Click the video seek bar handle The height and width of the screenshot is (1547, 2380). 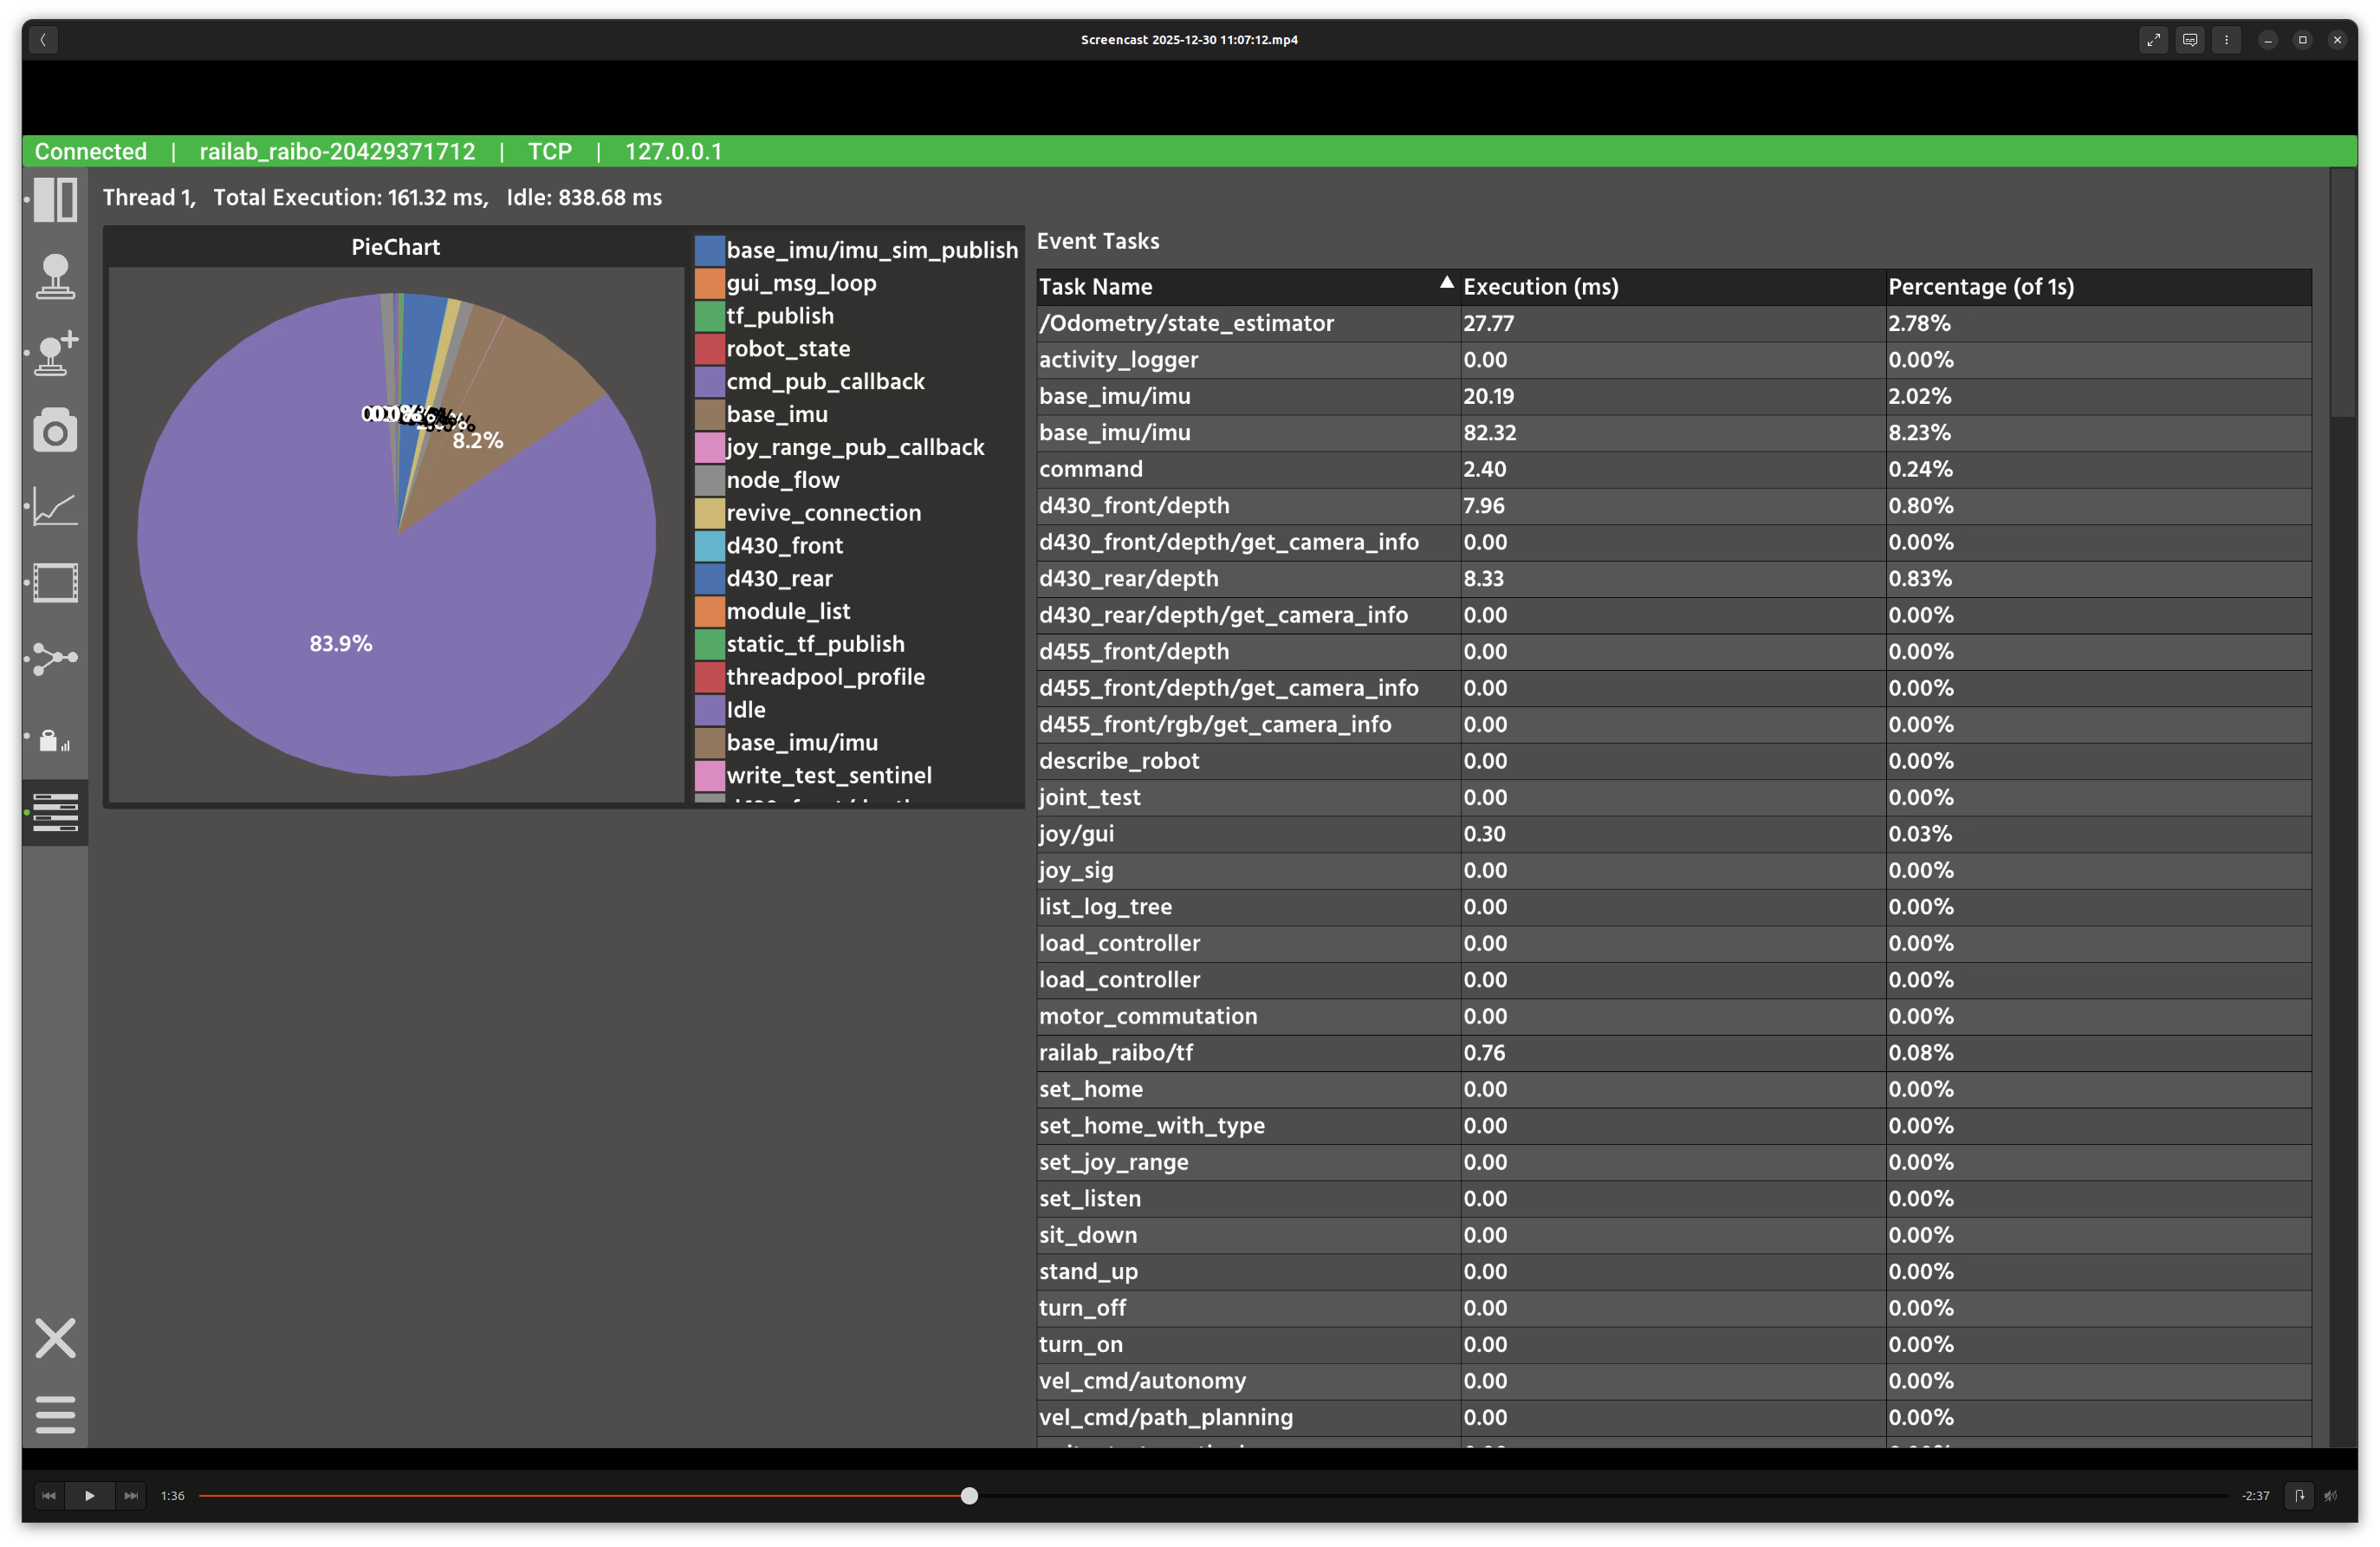click(x=969, y=1496)
